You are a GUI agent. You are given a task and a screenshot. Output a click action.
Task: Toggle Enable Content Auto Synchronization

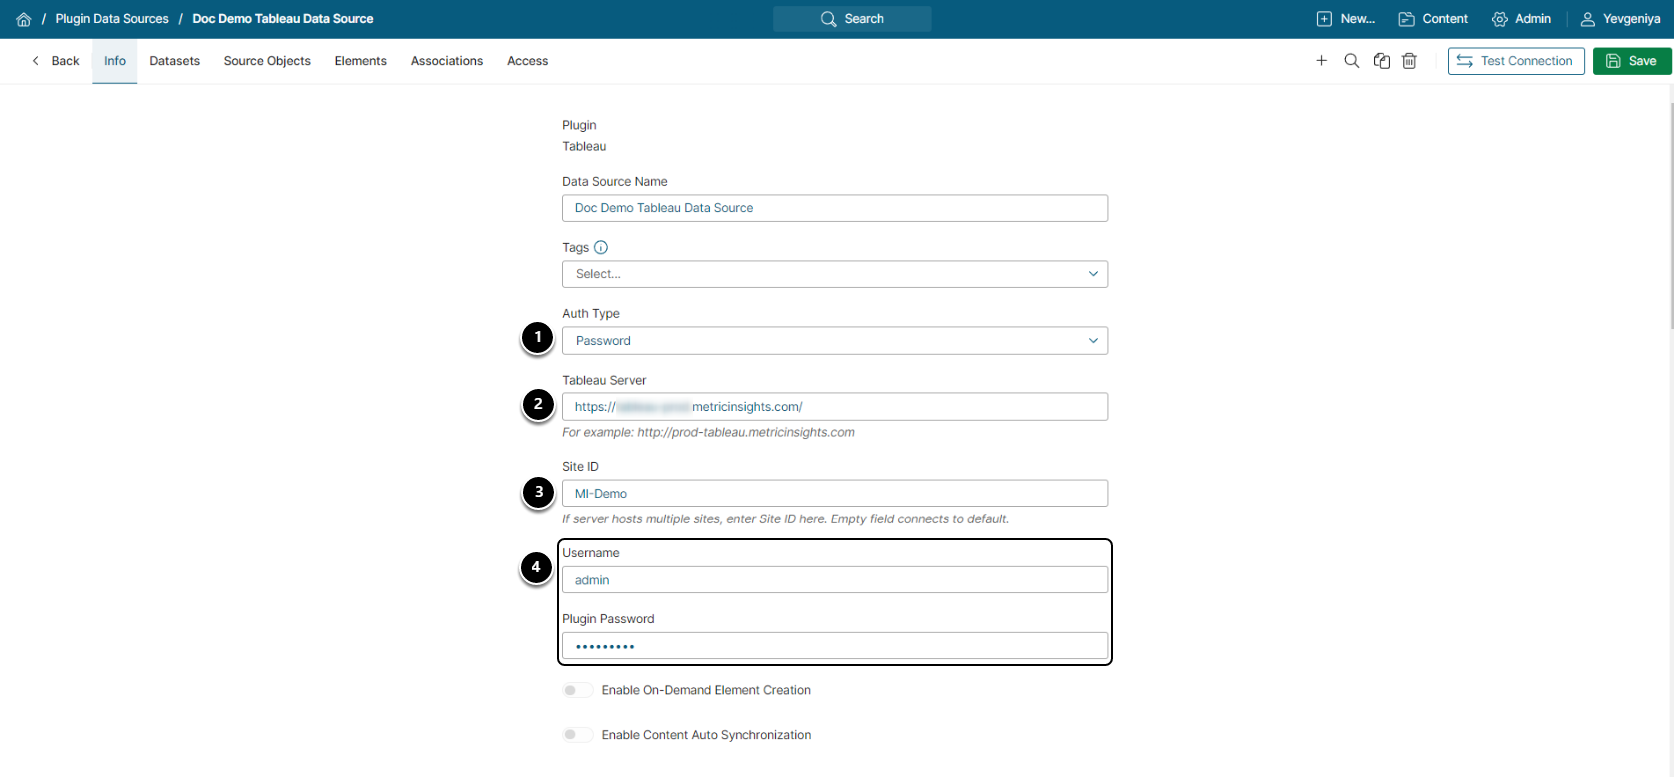[x=577, y=735]
